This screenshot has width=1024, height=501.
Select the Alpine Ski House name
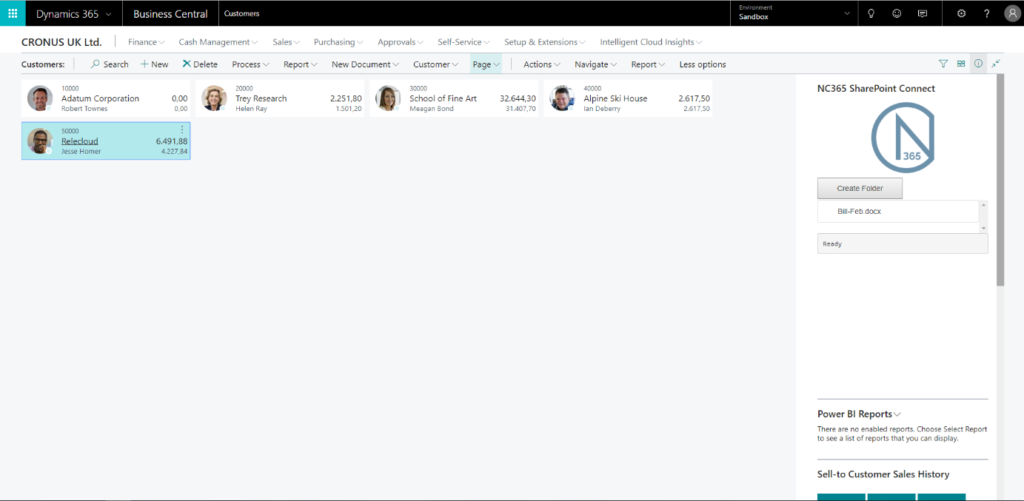coord(615,99)
